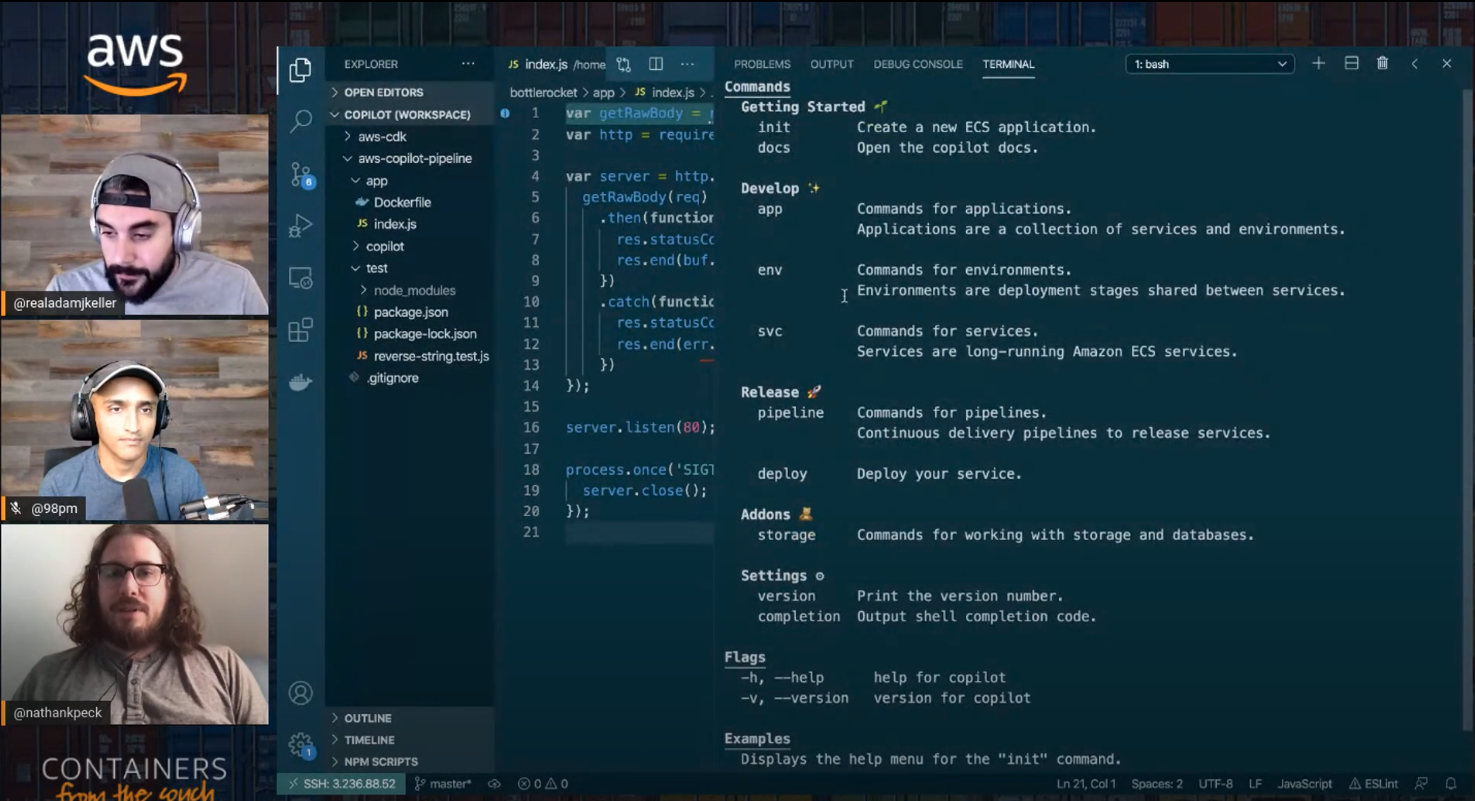Screen dimensions: 1475x801
Task: Click bottlerocket breadcrumb segment
Action: (x=543, y=92)
